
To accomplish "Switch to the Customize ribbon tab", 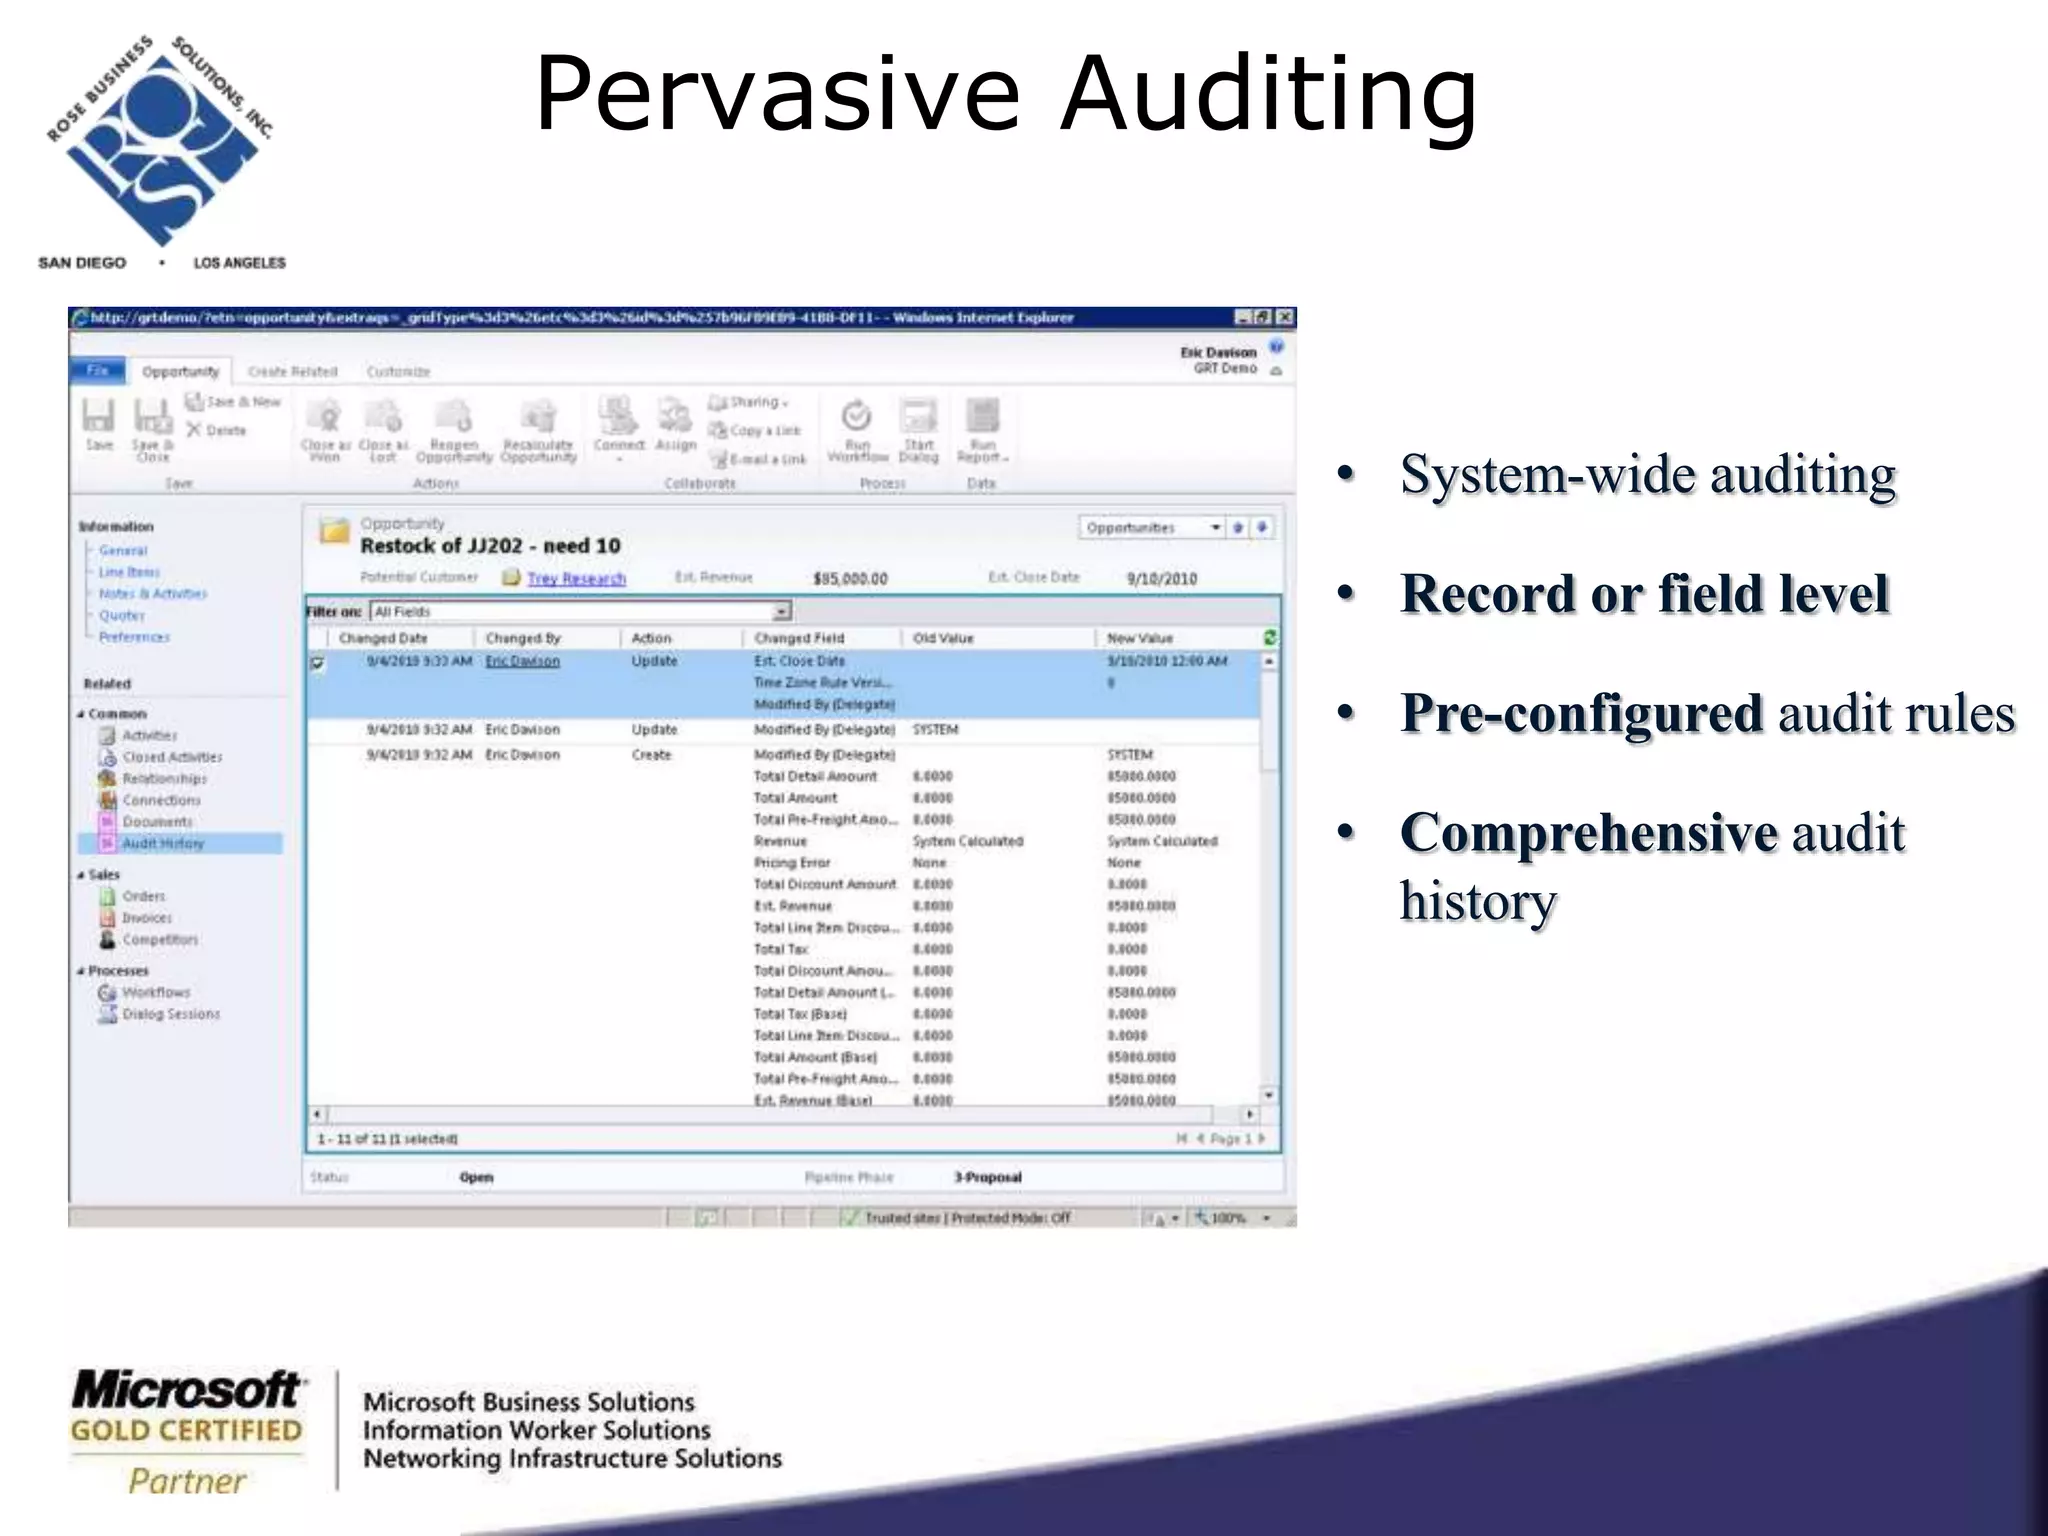I will tap(398, 372).
